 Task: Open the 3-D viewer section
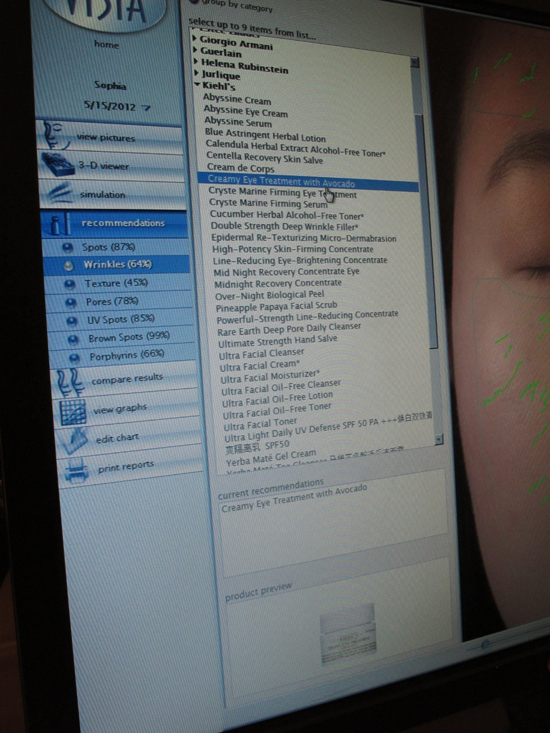tap(112, 165)
